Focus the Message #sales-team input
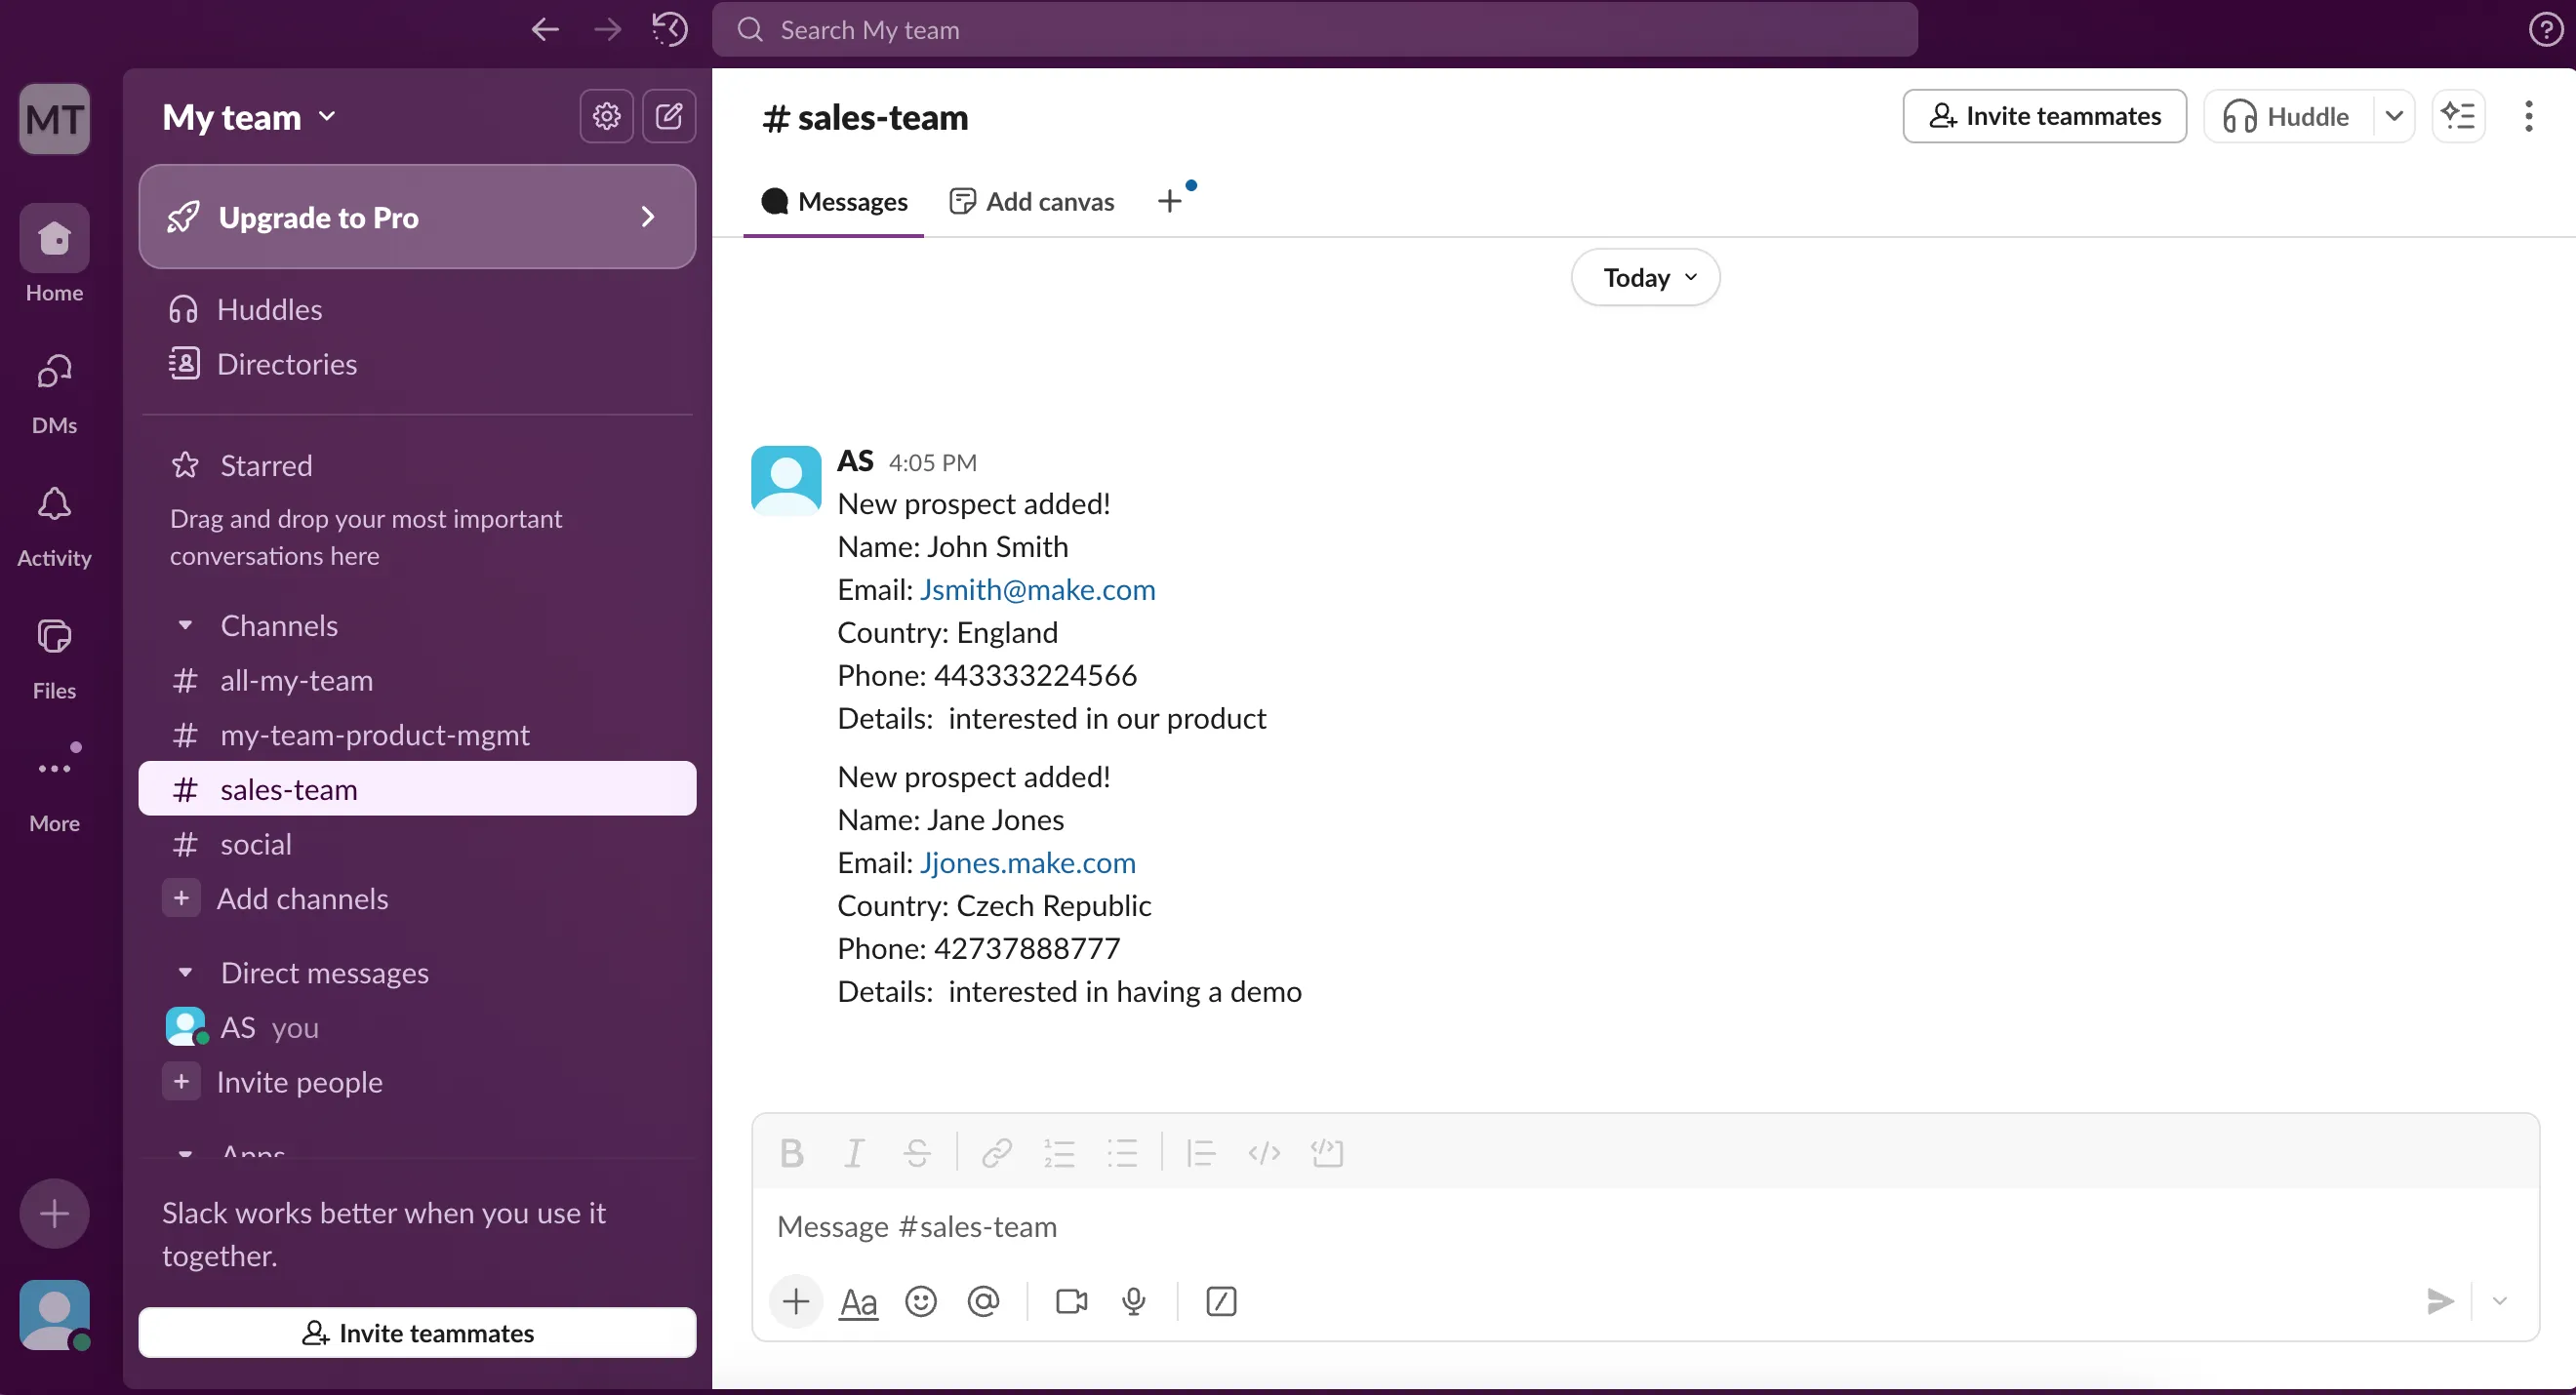2576x1395 pixels. tap(1645, 1226)
